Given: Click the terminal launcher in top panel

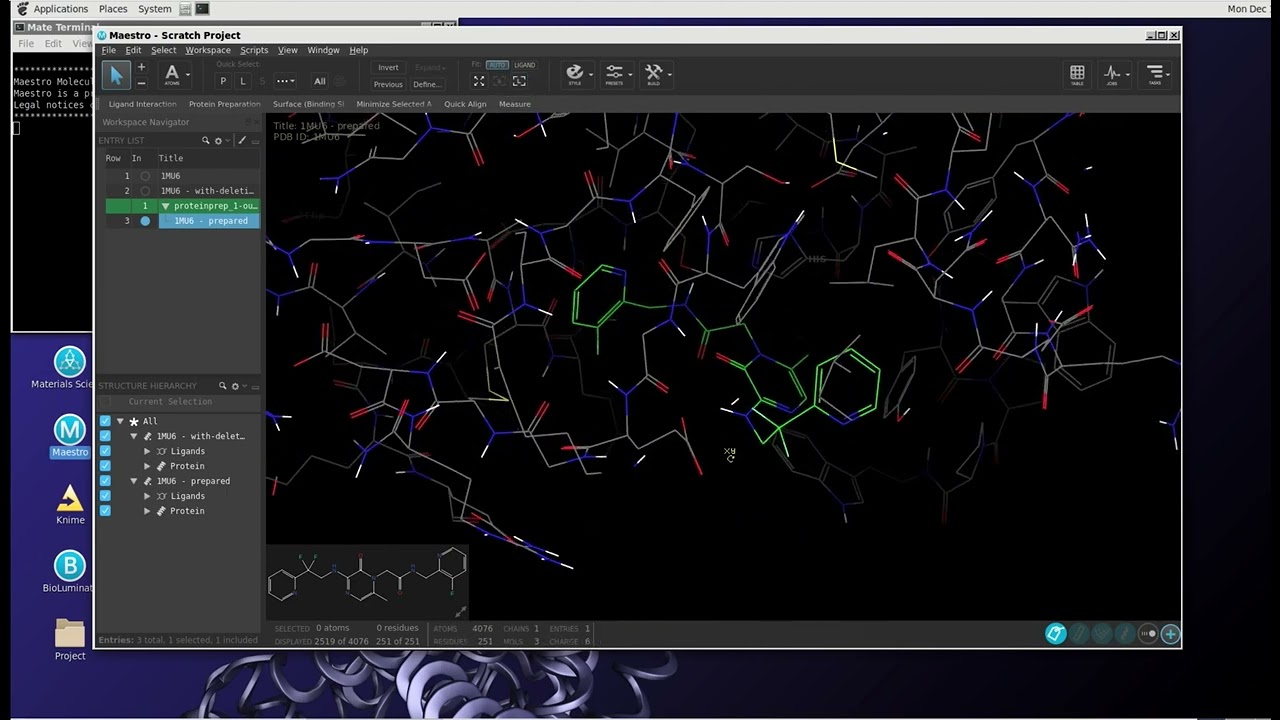Looking at the screenshot, I should pos(202,9).
